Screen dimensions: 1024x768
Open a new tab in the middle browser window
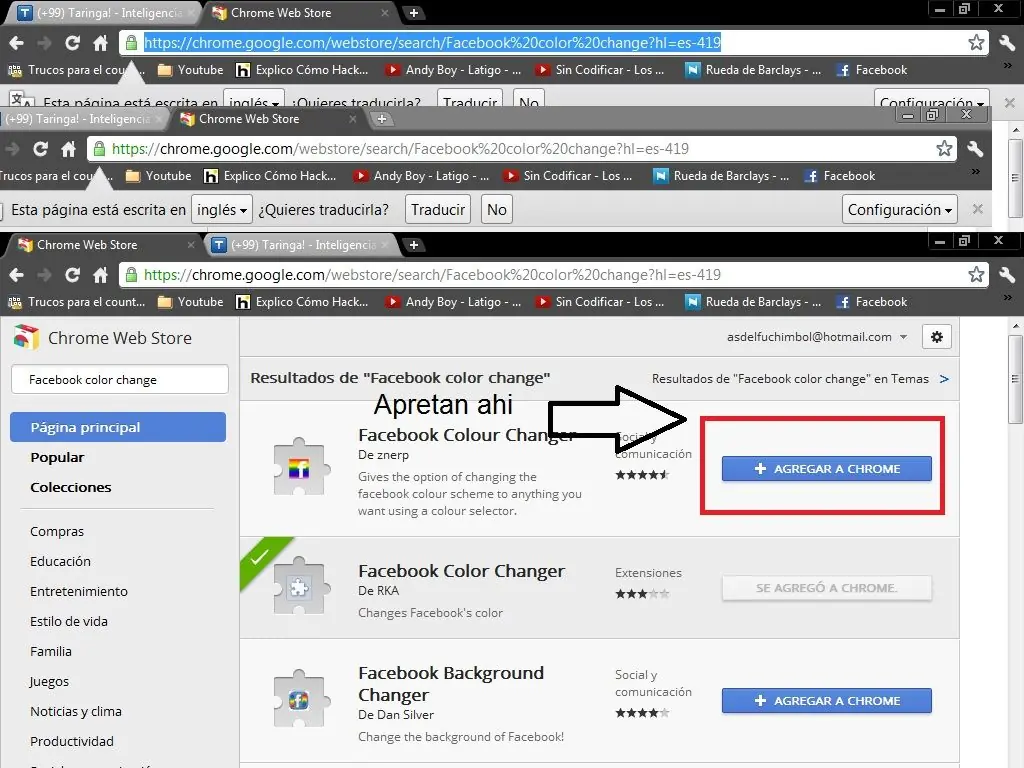tap(382, 119)
